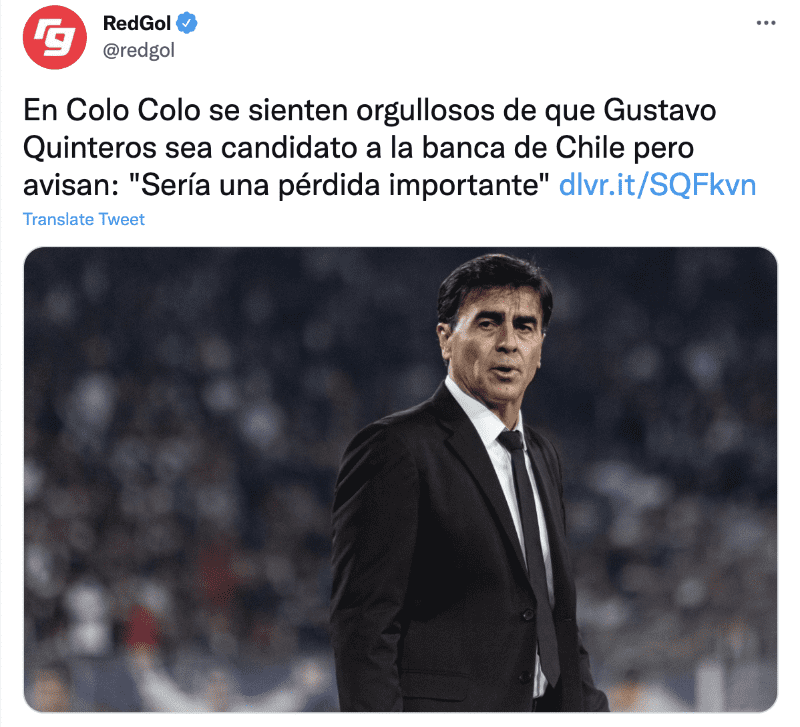Open the RedGol red profile avatar
Viewport: 800px width, 727px height.
pos(55,37)
